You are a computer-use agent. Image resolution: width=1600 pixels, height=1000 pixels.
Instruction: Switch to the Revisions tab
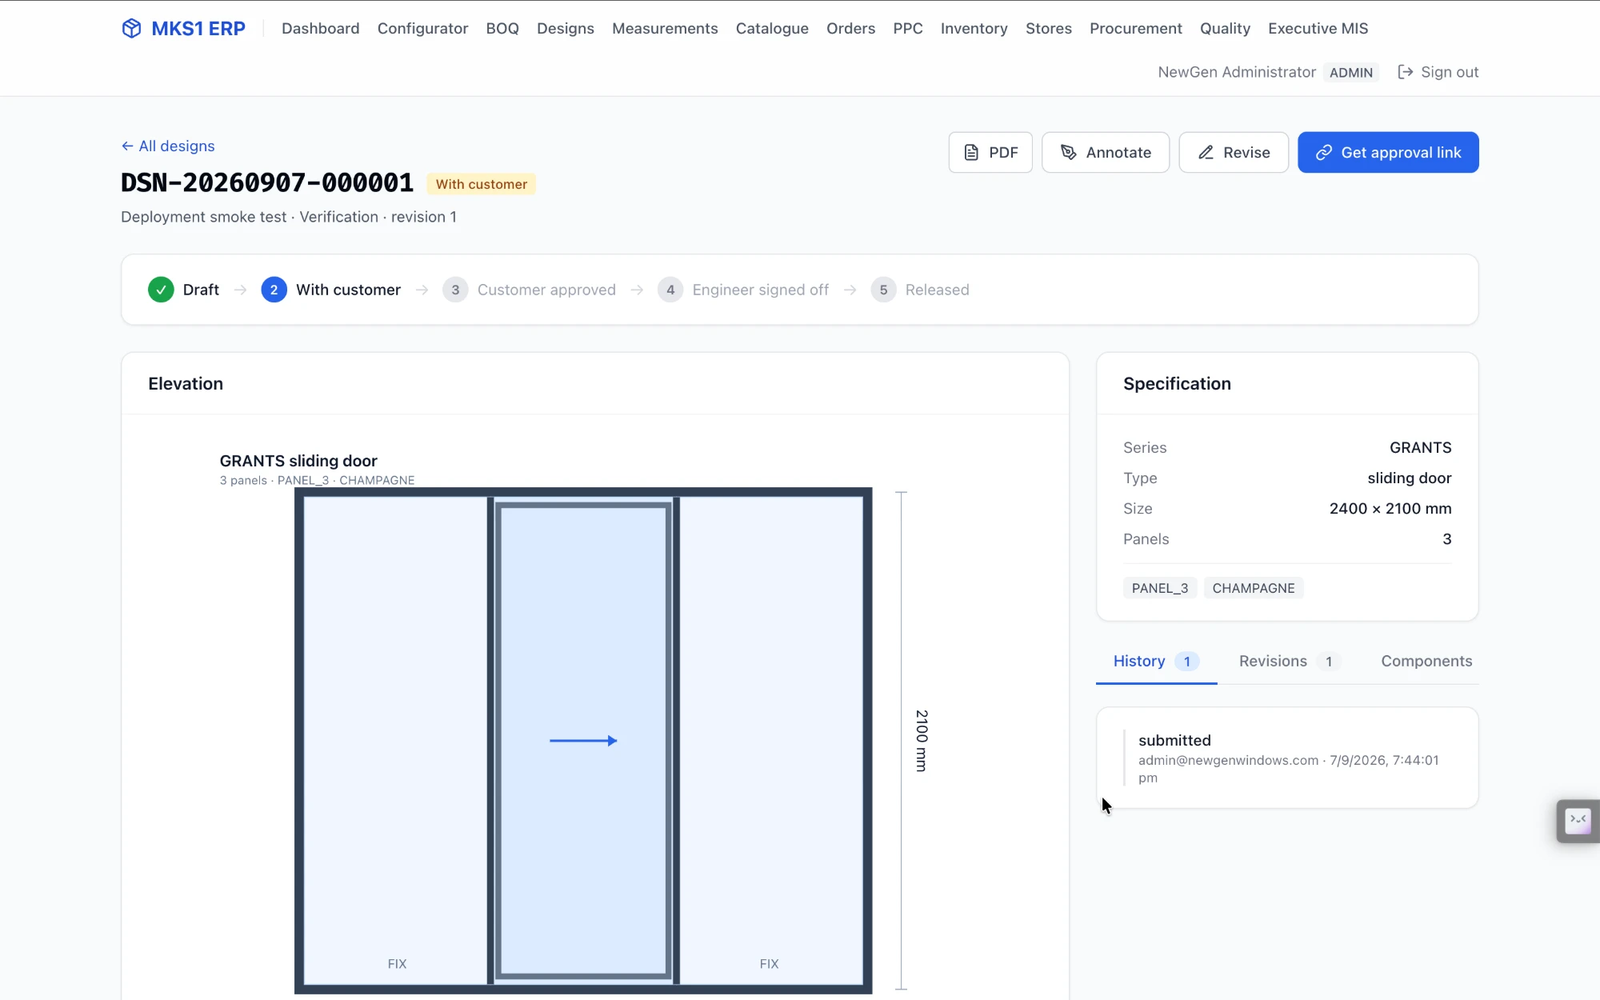(x=1288, y=661)
